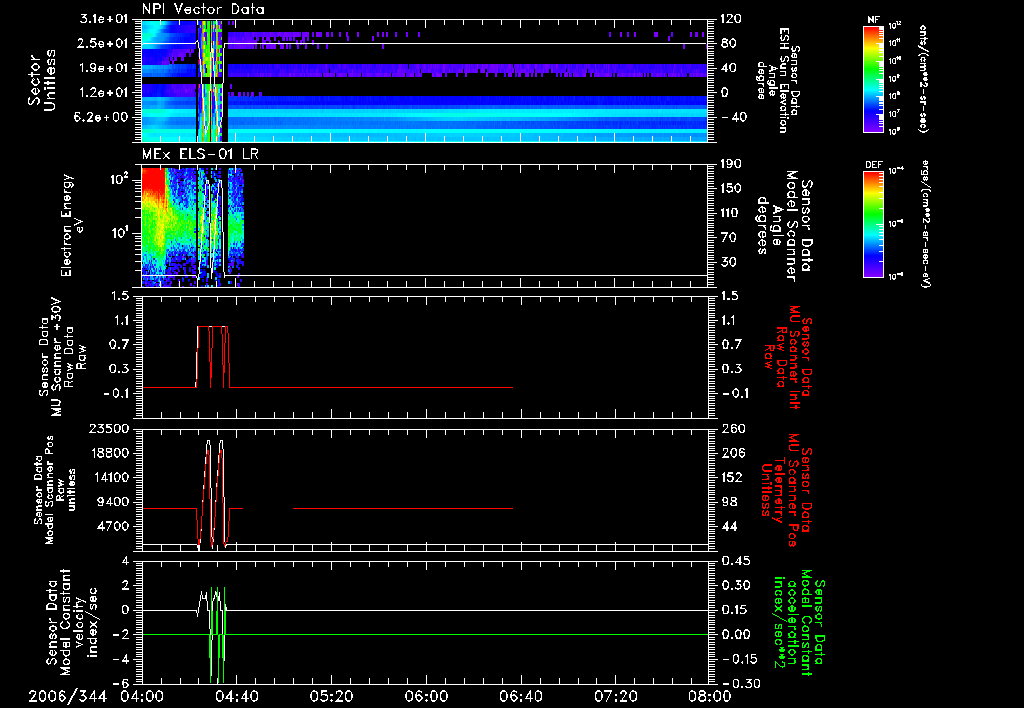Click red 'MU Scanner Pos Telemetry' label
1024x708 pixels.
[786, 490]
